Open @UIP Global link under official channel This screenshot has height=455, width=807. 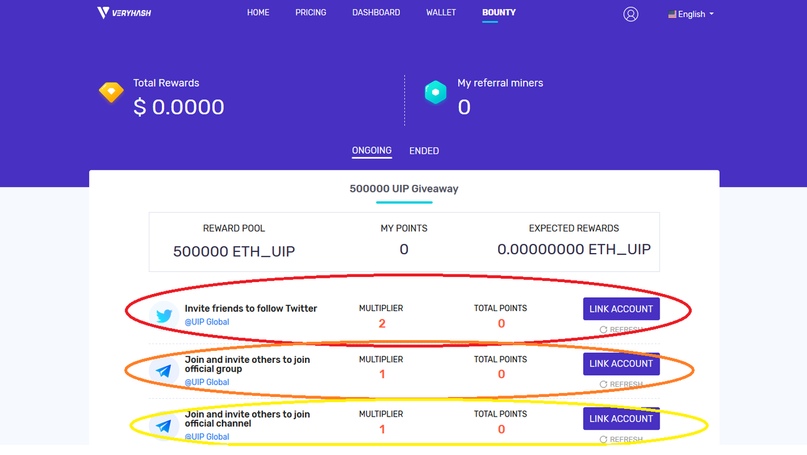pyautogui.click(x=207, y=436)
